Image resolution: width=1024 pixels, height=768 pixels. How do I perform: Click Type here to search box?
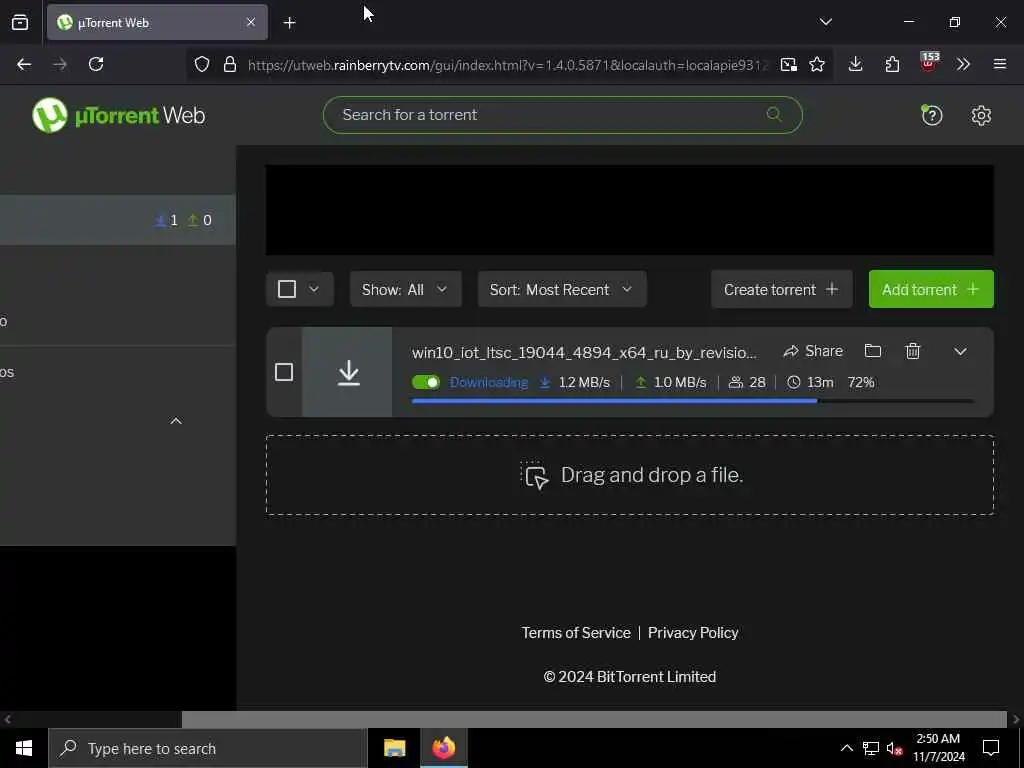(208, 748)
